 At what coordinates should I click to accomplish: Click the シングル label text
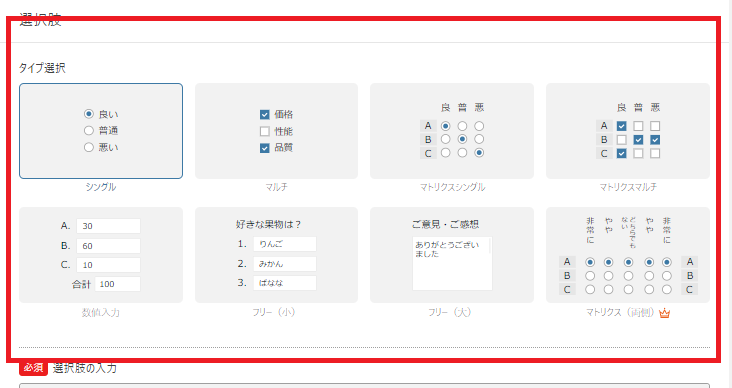[101, 187]
